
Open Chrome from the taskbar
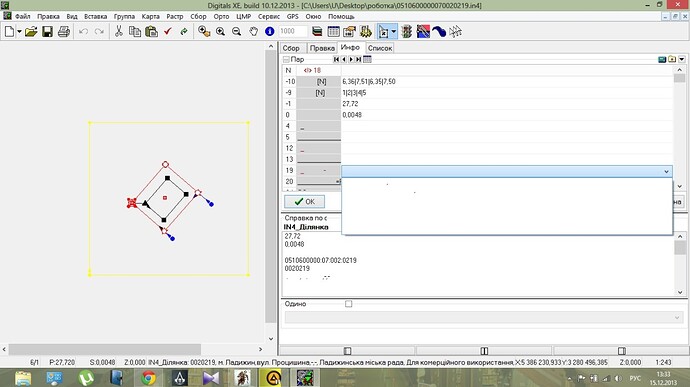(148, 378)
